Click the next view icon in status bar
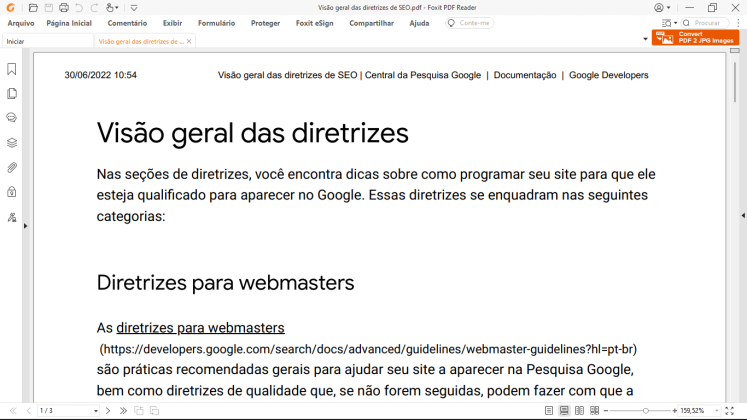The image size is (747, 420). pyautogui.click(x=154, y=410)
